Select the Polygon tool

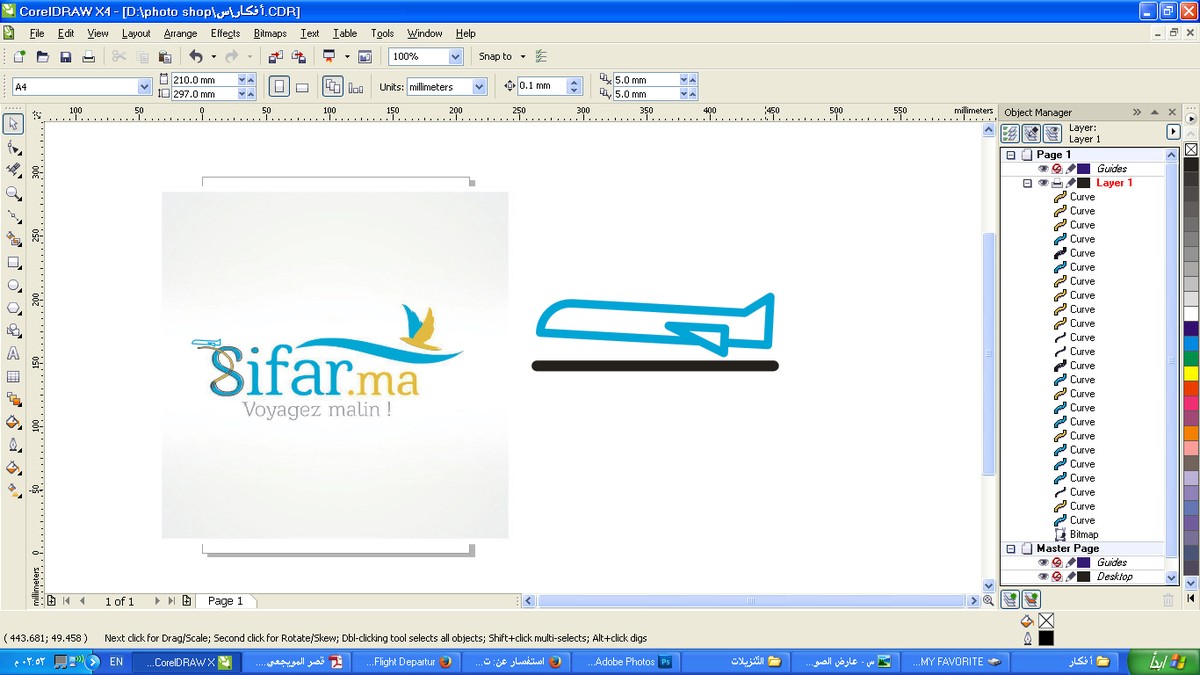coord(14,308)
